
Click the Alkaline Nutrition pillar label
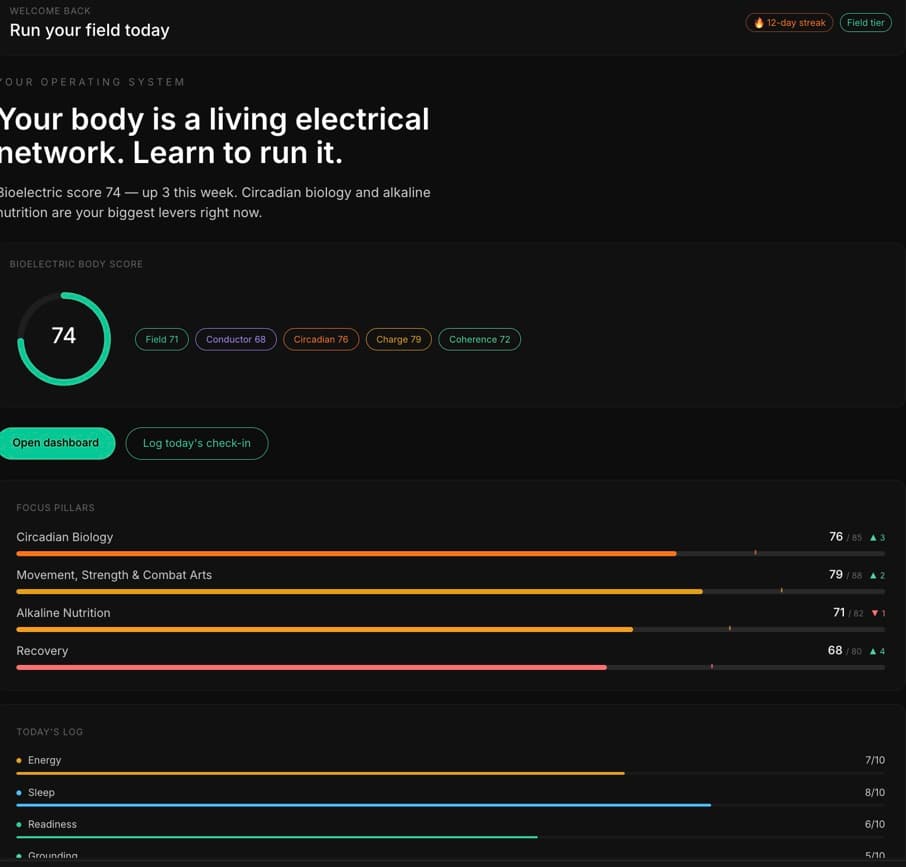[63, 613]
